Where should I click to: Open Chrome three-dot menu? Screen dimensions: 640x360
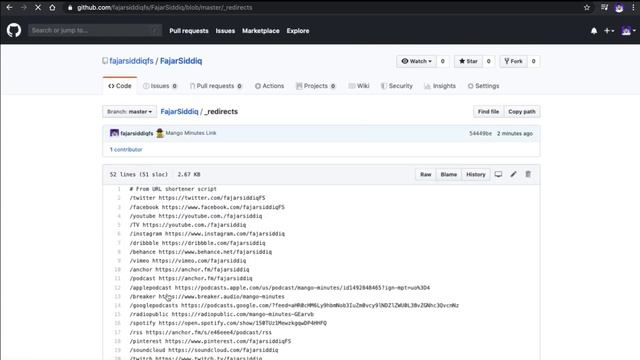(x=633, y=7)
